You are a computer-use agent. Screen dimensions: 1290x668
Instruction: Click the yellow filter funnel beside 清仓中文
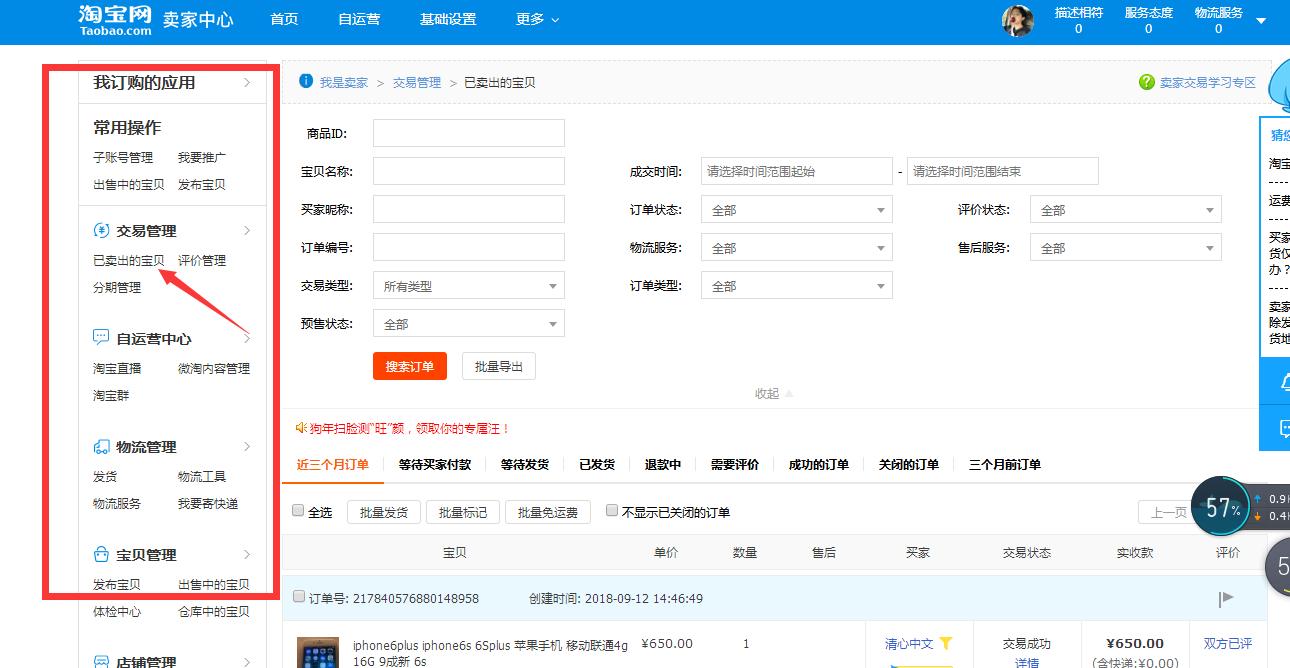(944, 643)
